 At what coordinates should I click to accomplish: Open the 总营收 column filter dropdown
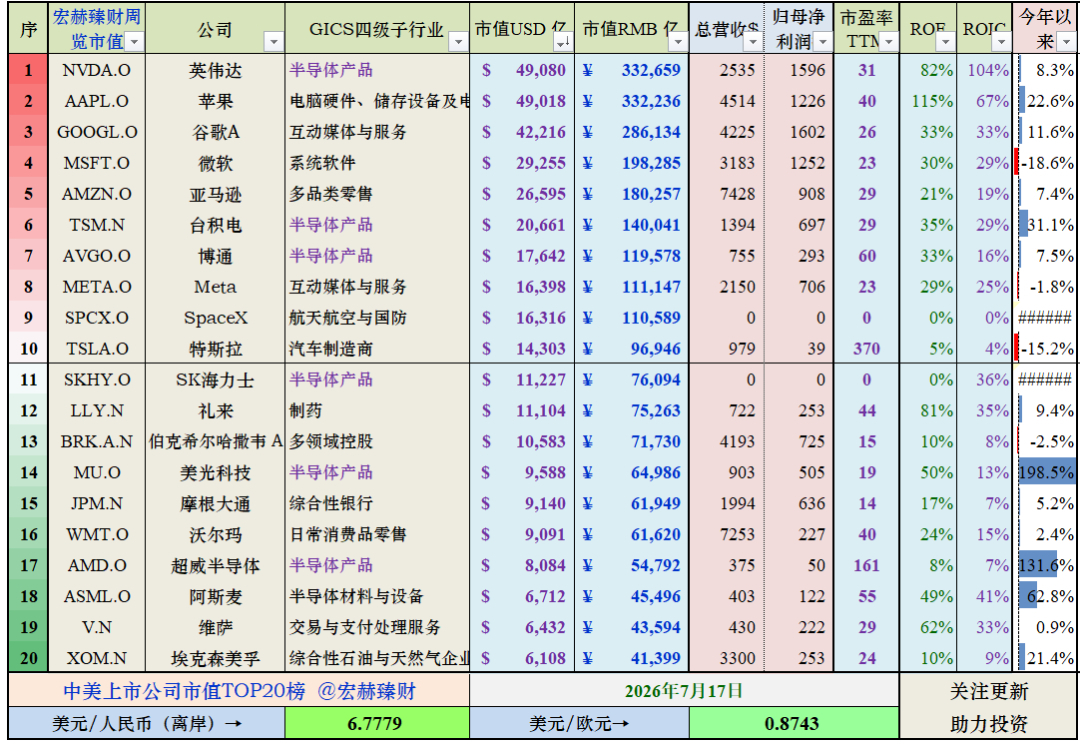click(753, 42)
